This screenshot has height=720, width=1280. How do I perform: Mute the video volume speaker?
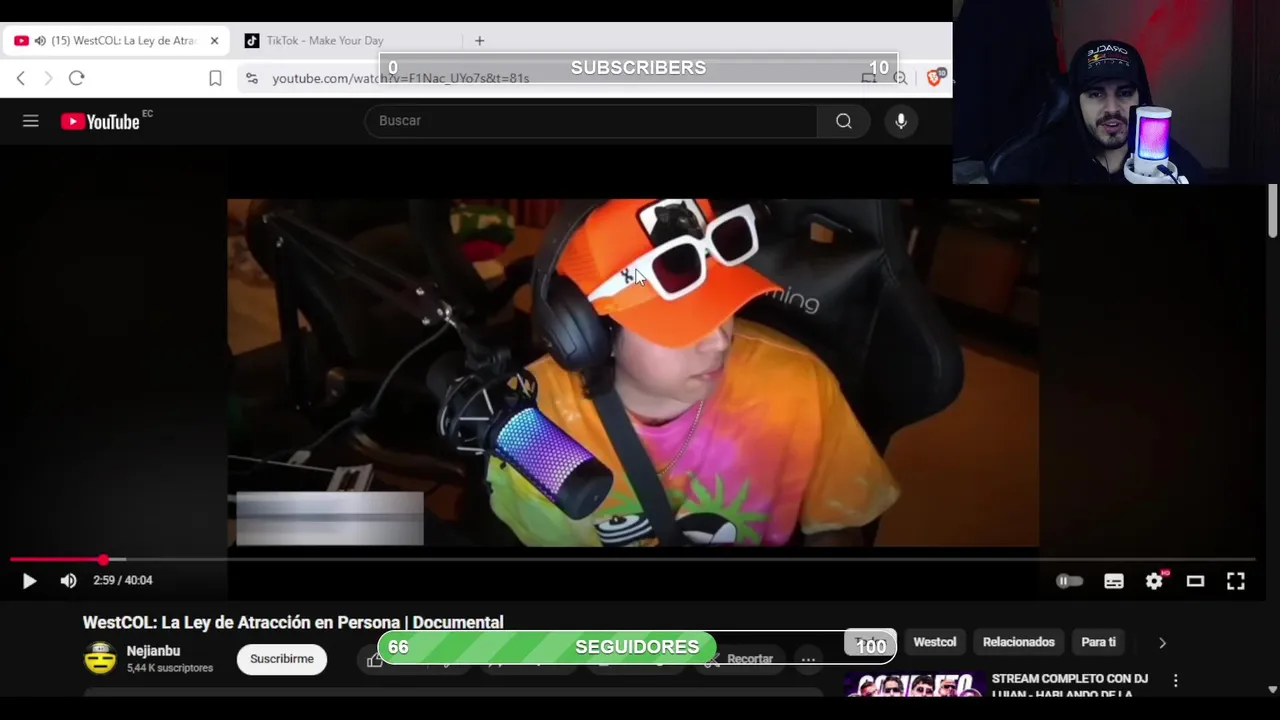[x=68, y=580]
